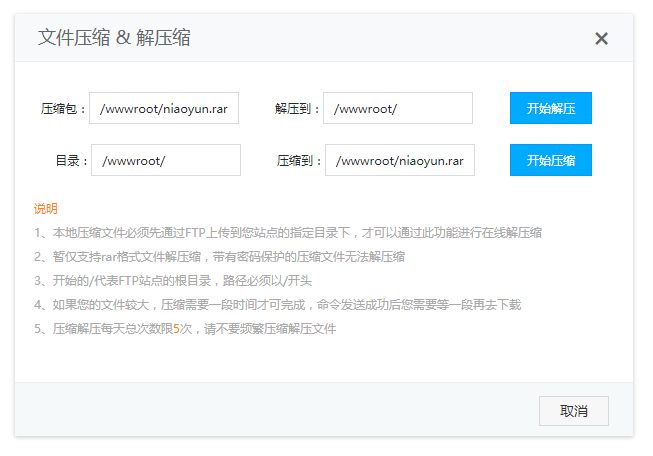Click the 说明 heading text
The image size is (653, 456).
coord(45,209)
